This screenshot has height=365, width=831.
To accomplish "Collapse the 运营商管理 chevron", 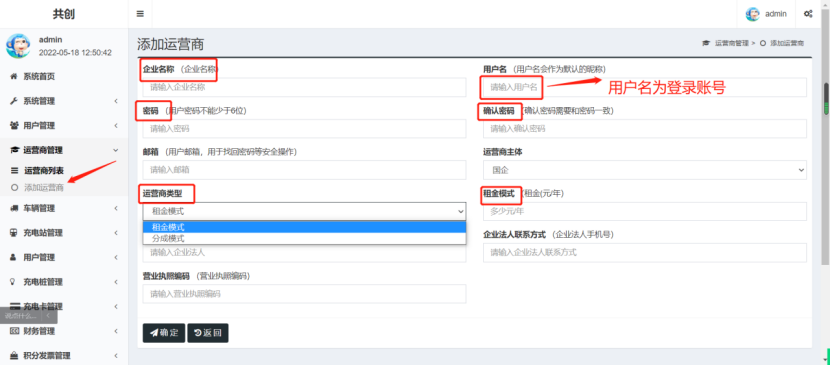I will (116, 150).
